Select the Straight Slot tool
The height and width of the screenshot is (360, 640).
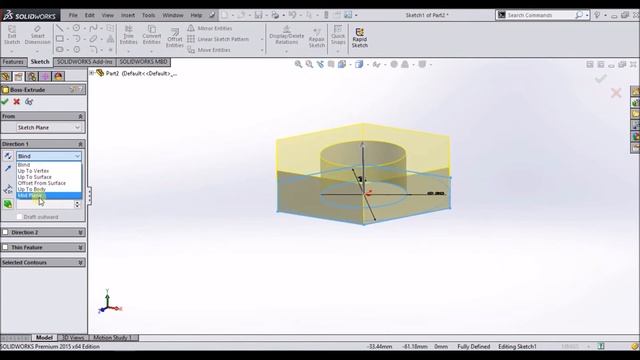(60, 49)
